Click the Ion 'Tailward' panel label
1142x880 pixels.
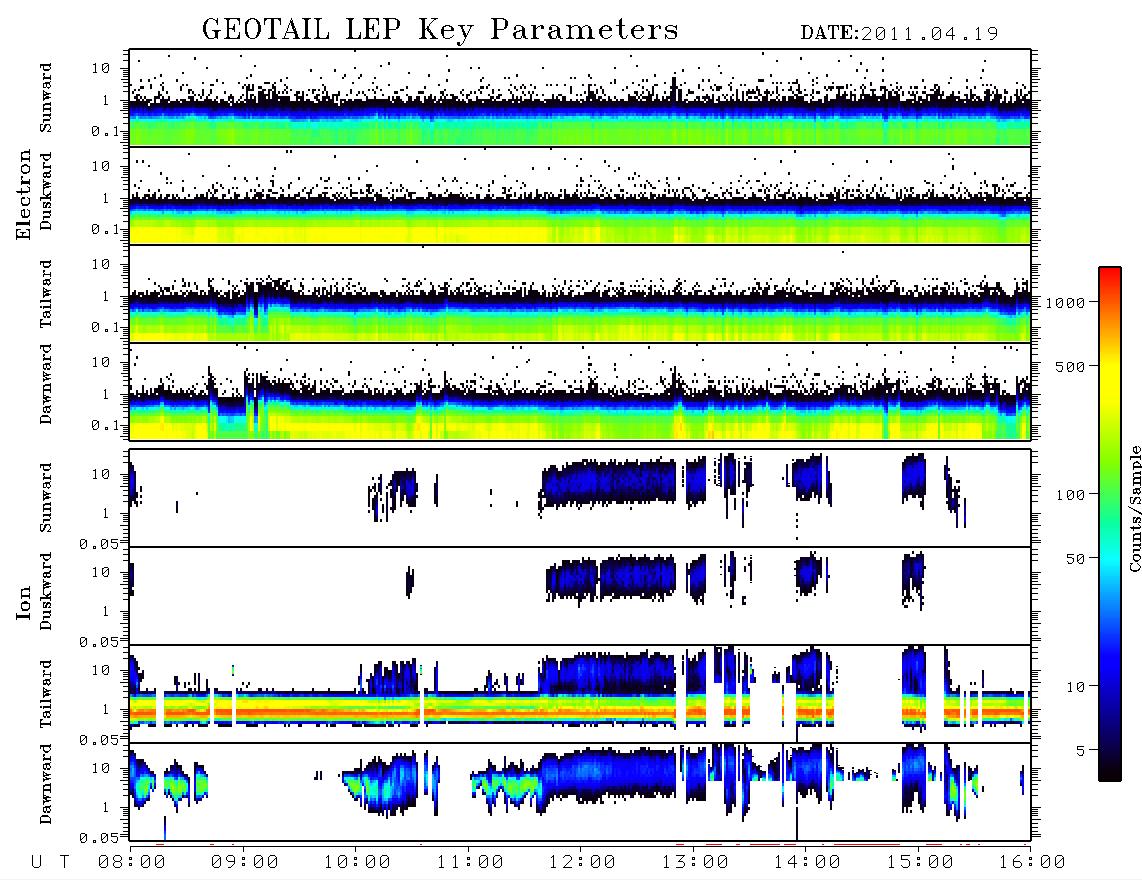tap(46, 694)
